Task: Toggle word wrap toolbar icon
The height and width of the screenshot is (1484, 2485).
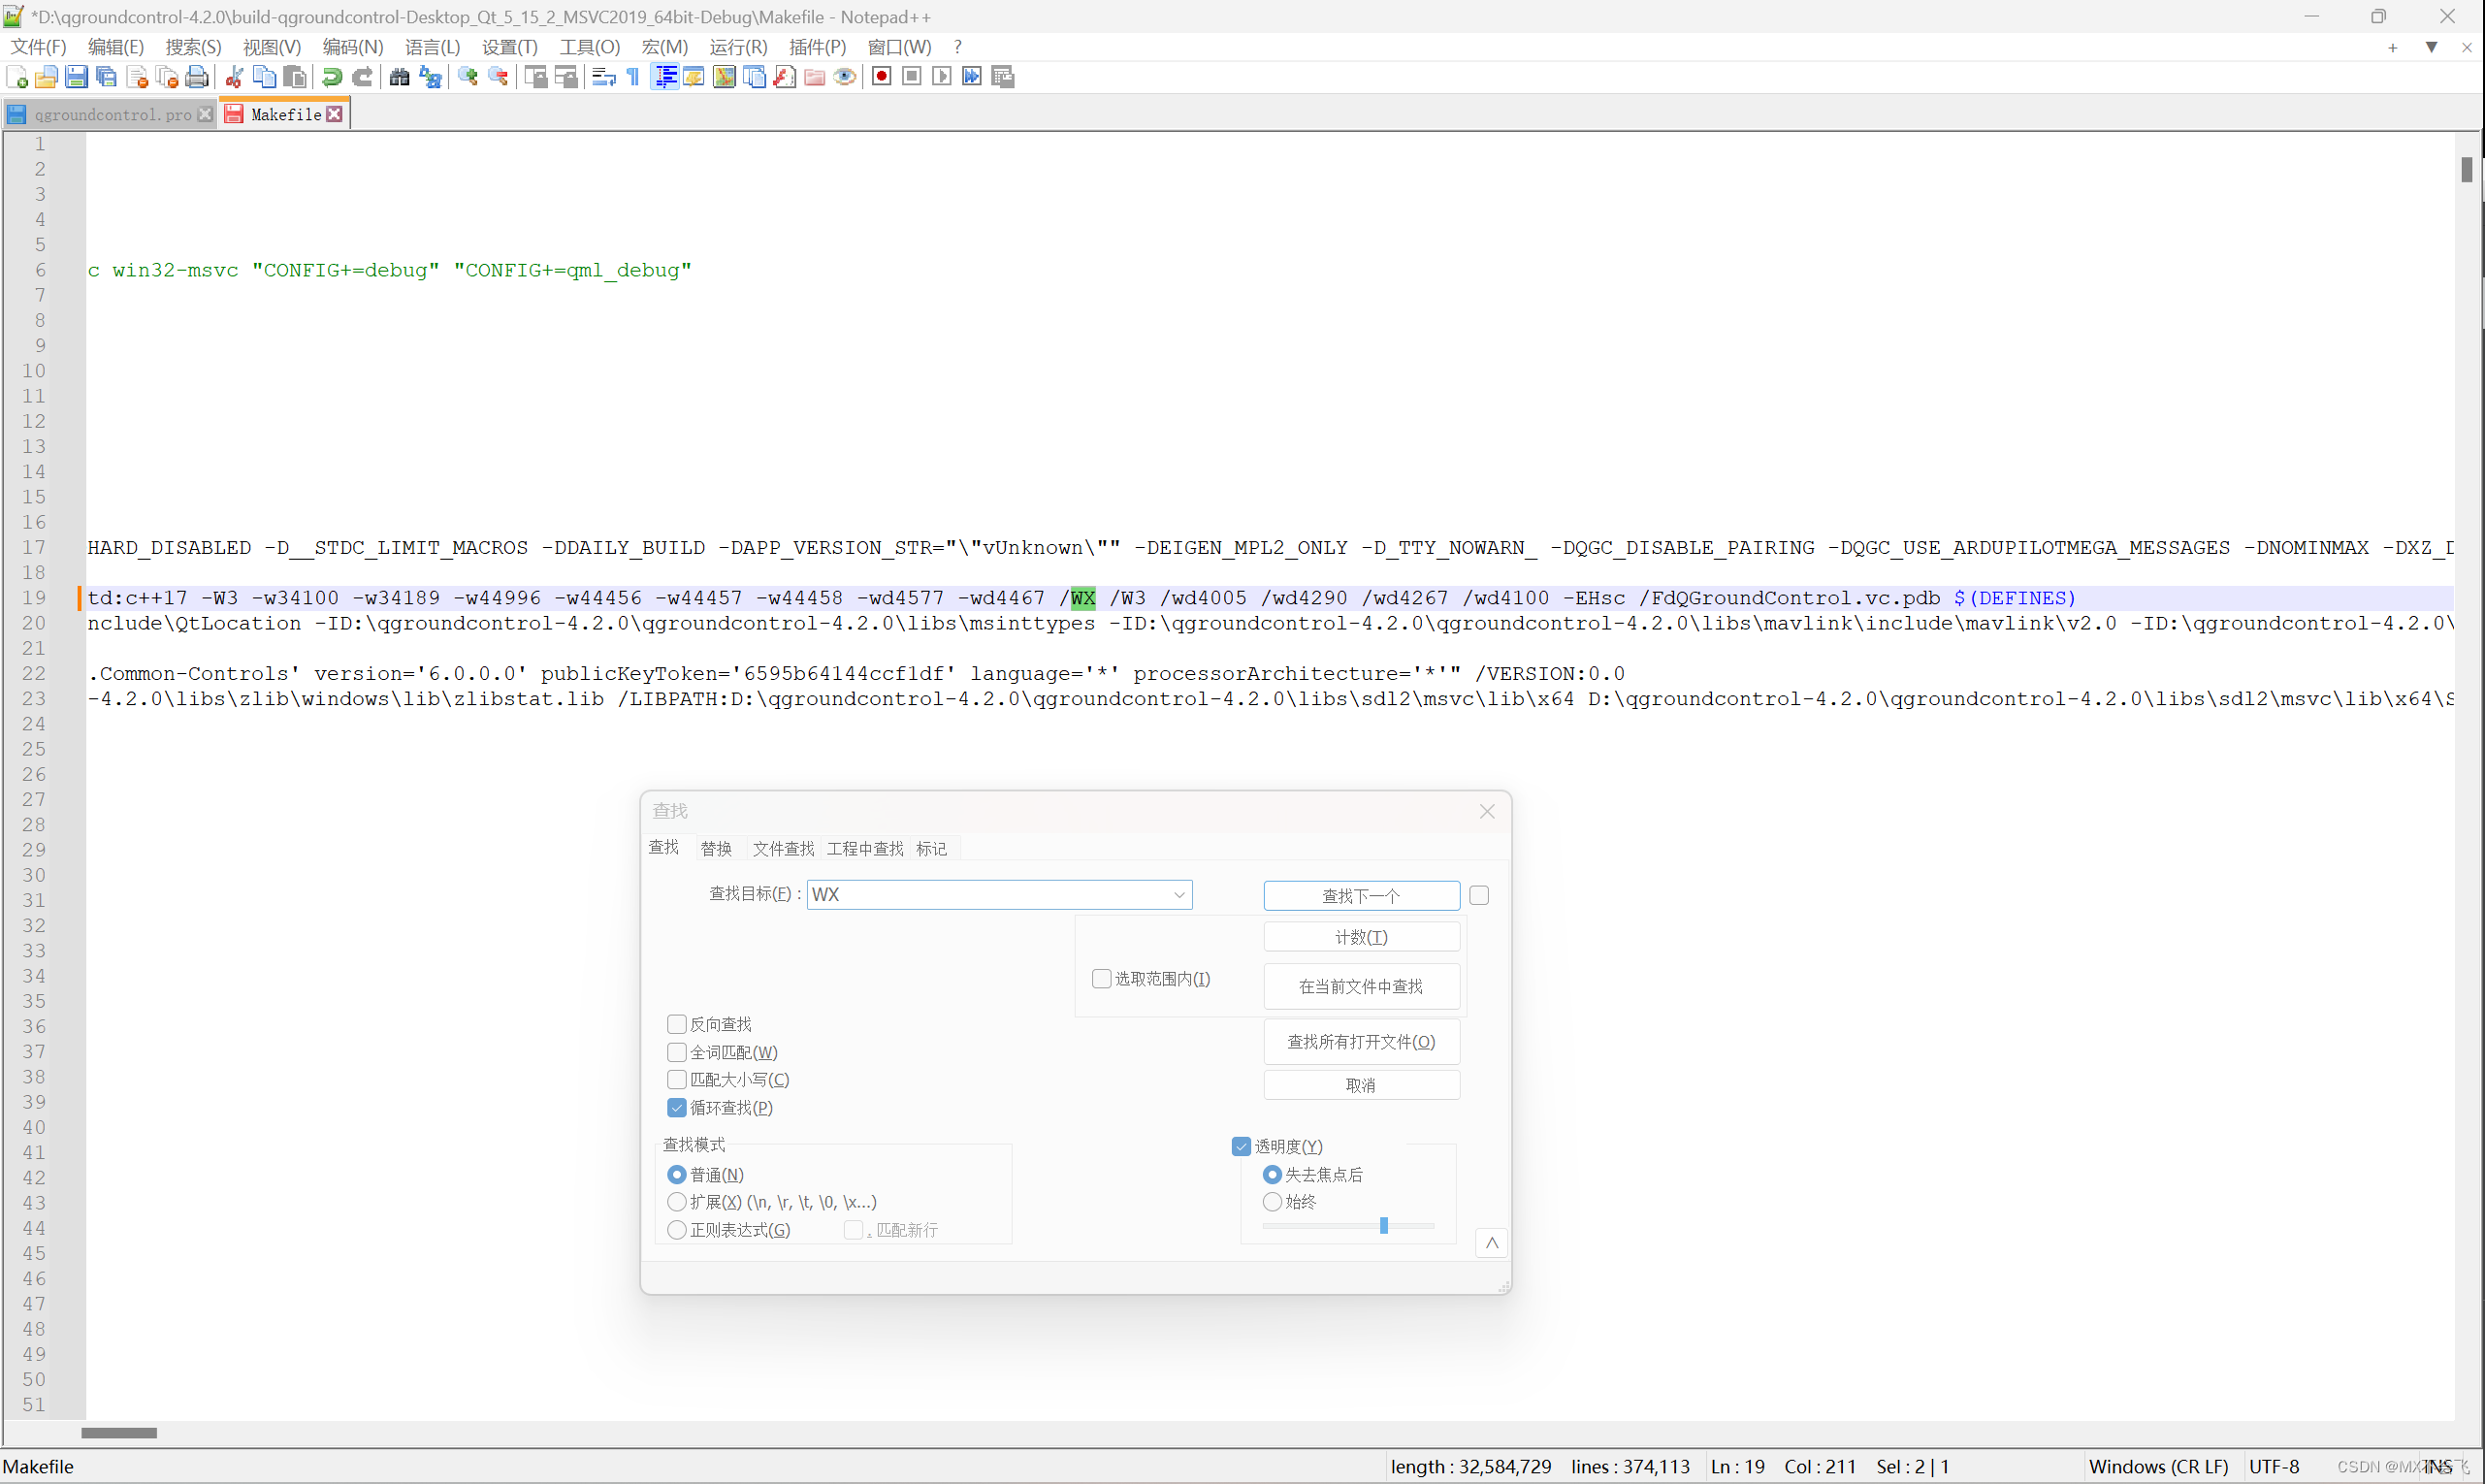Action: [x=603, y=77]
